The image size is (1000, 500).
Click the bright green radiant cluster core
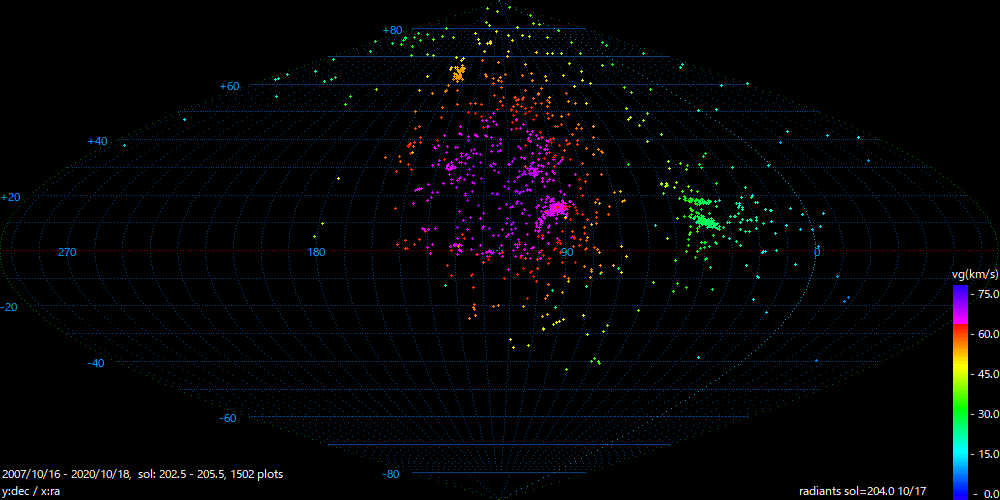[x=704, y=221]
